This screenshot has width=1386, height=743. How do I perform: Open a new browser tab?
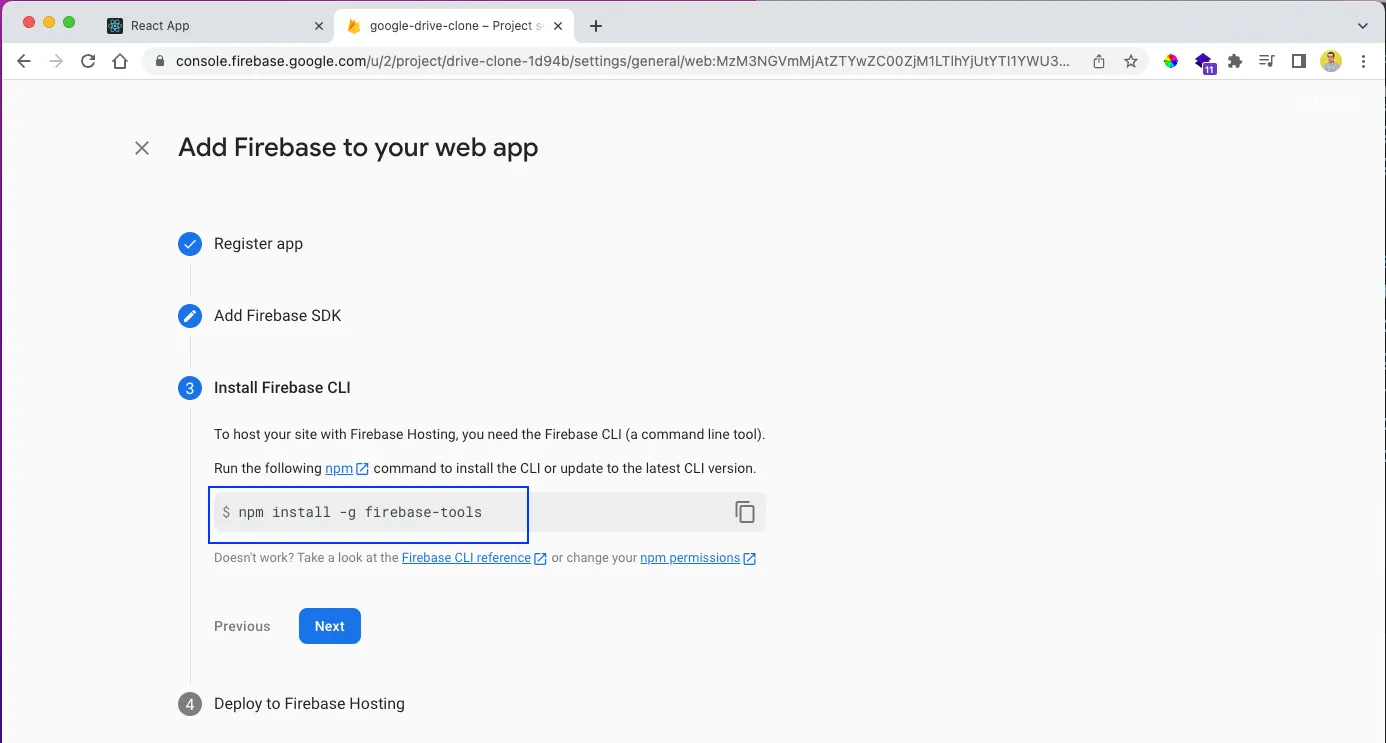point(596,26)
